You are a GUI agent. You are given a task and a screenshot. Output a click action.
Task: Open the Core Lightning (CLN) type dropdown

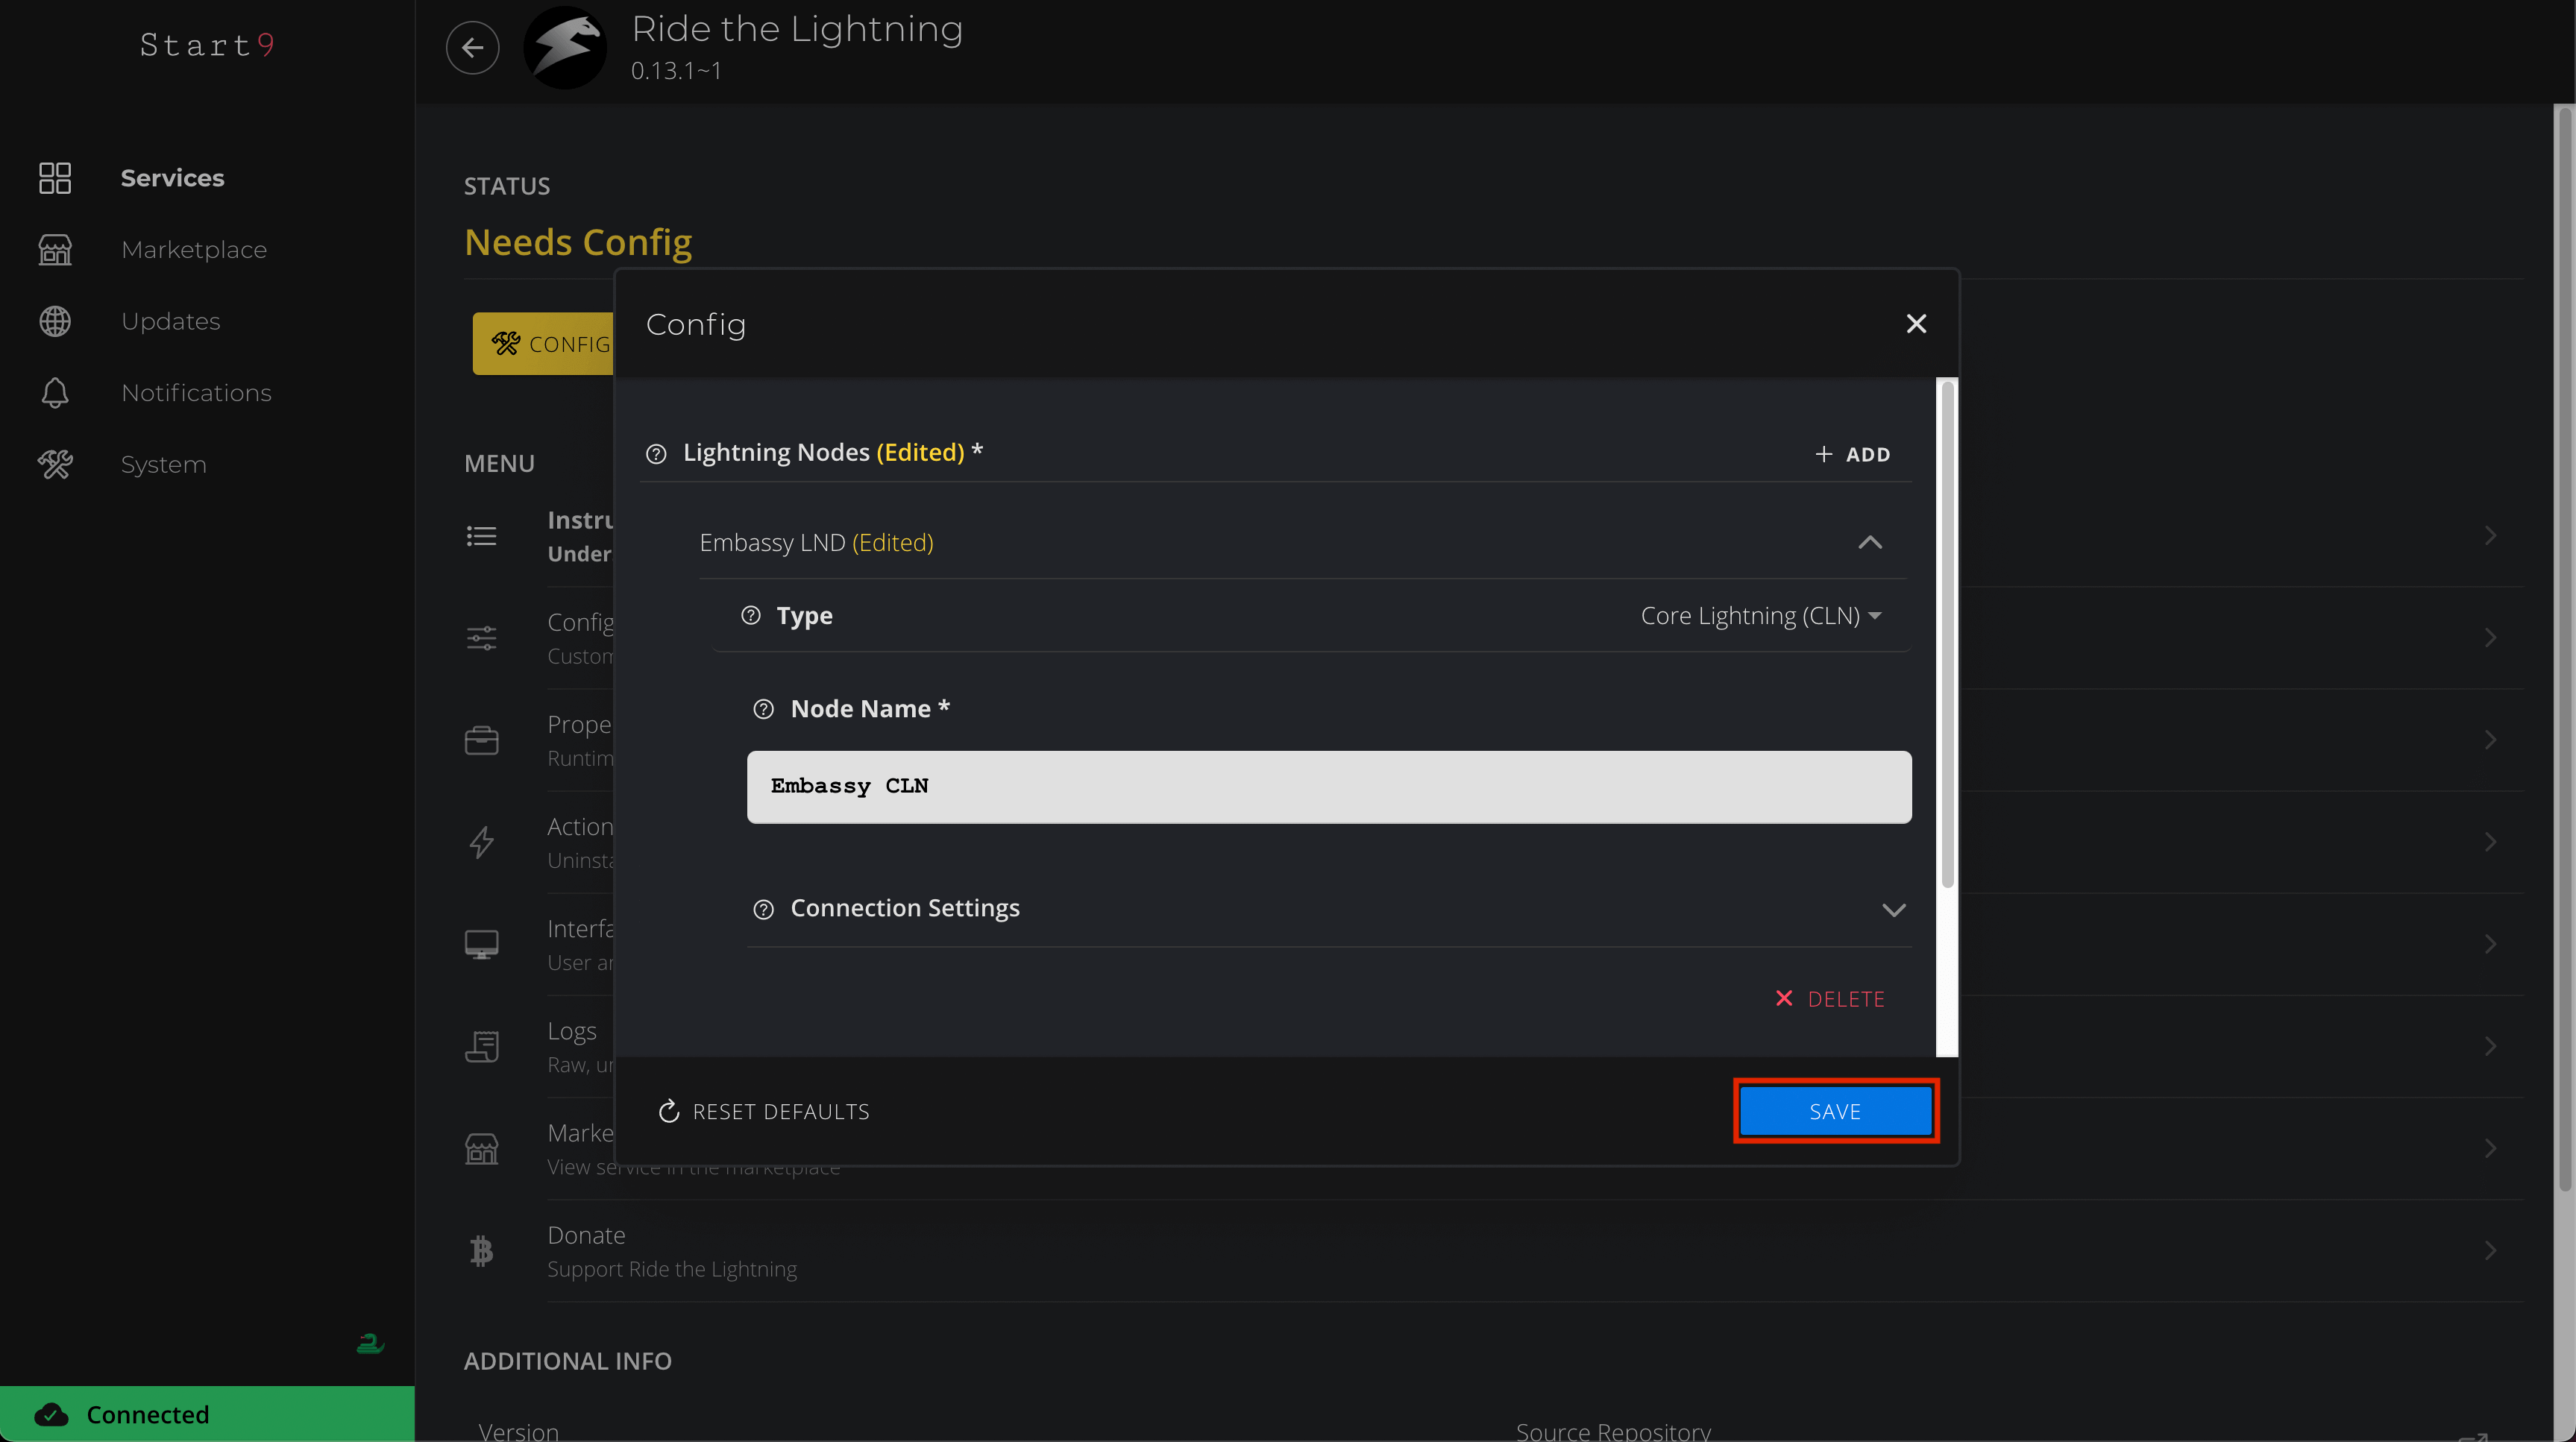click(x=1760, y=616)
